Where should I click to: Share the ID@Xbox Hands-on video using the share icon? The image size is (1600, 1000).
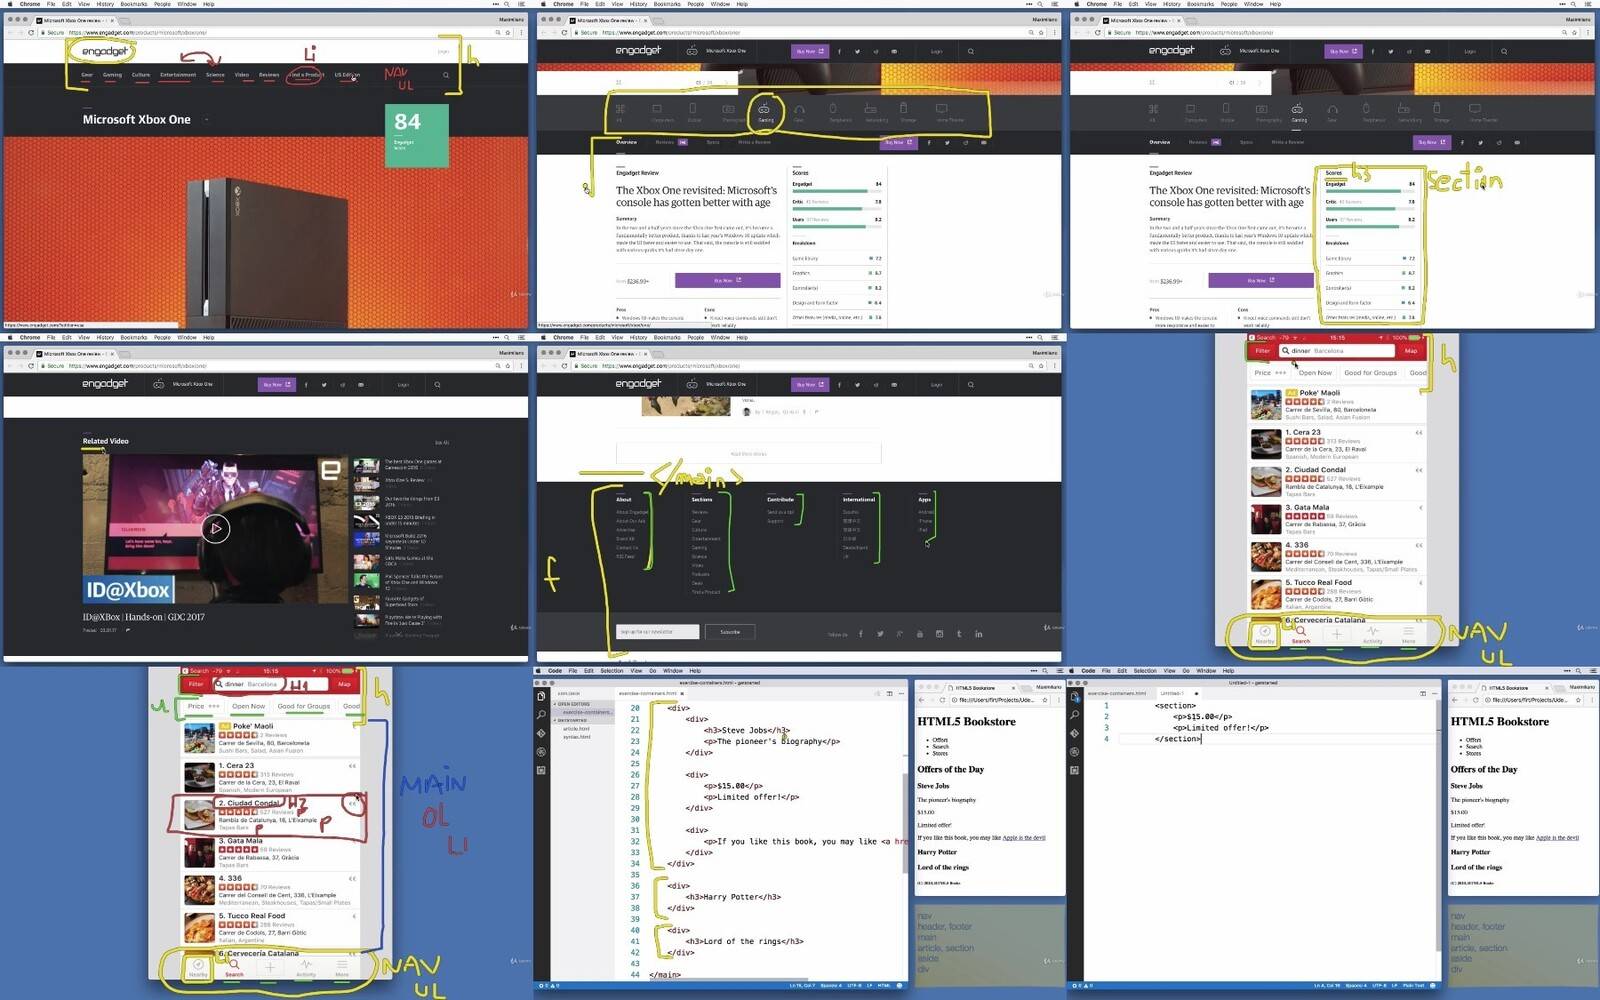point(128,630)
